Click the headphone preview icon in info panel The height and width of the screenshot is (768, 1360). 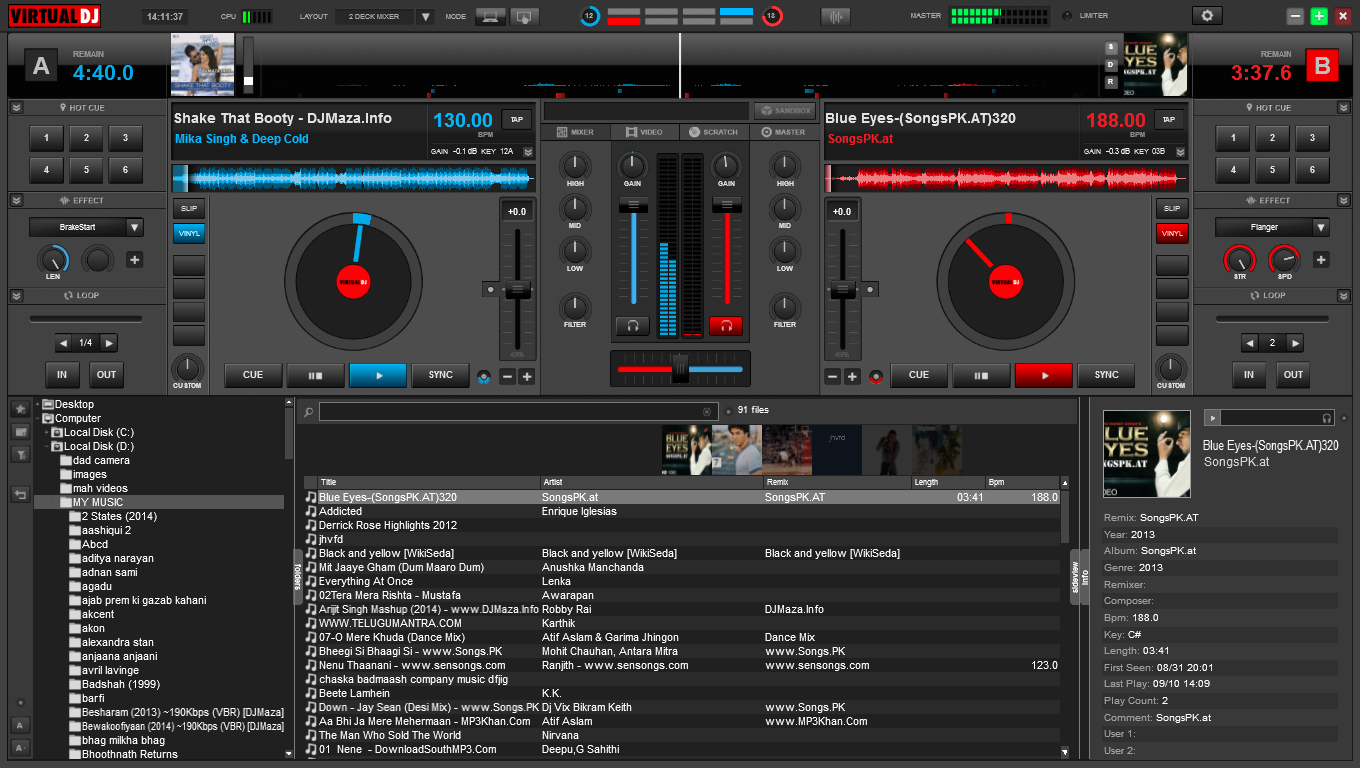[1327, 418]
